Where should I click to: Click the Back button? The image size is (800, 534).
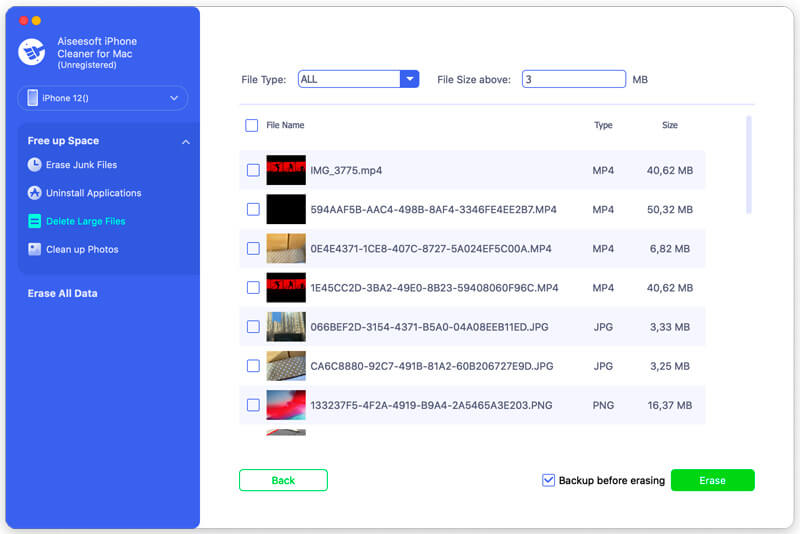pyautogui.click(x=283, y=480)
